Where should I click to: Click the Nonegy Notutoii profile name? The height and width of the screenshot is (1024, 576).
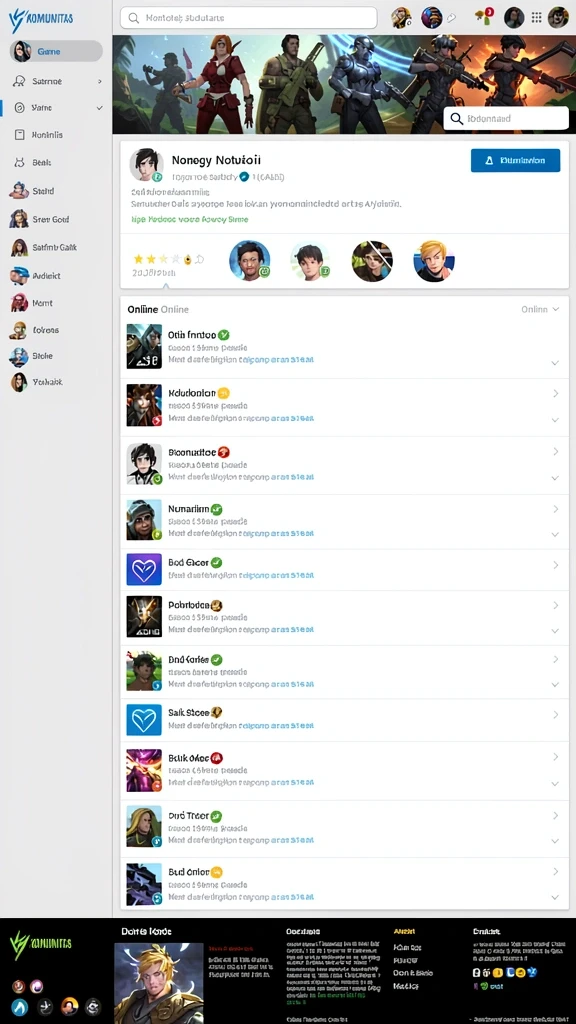[x=216, y=159]
